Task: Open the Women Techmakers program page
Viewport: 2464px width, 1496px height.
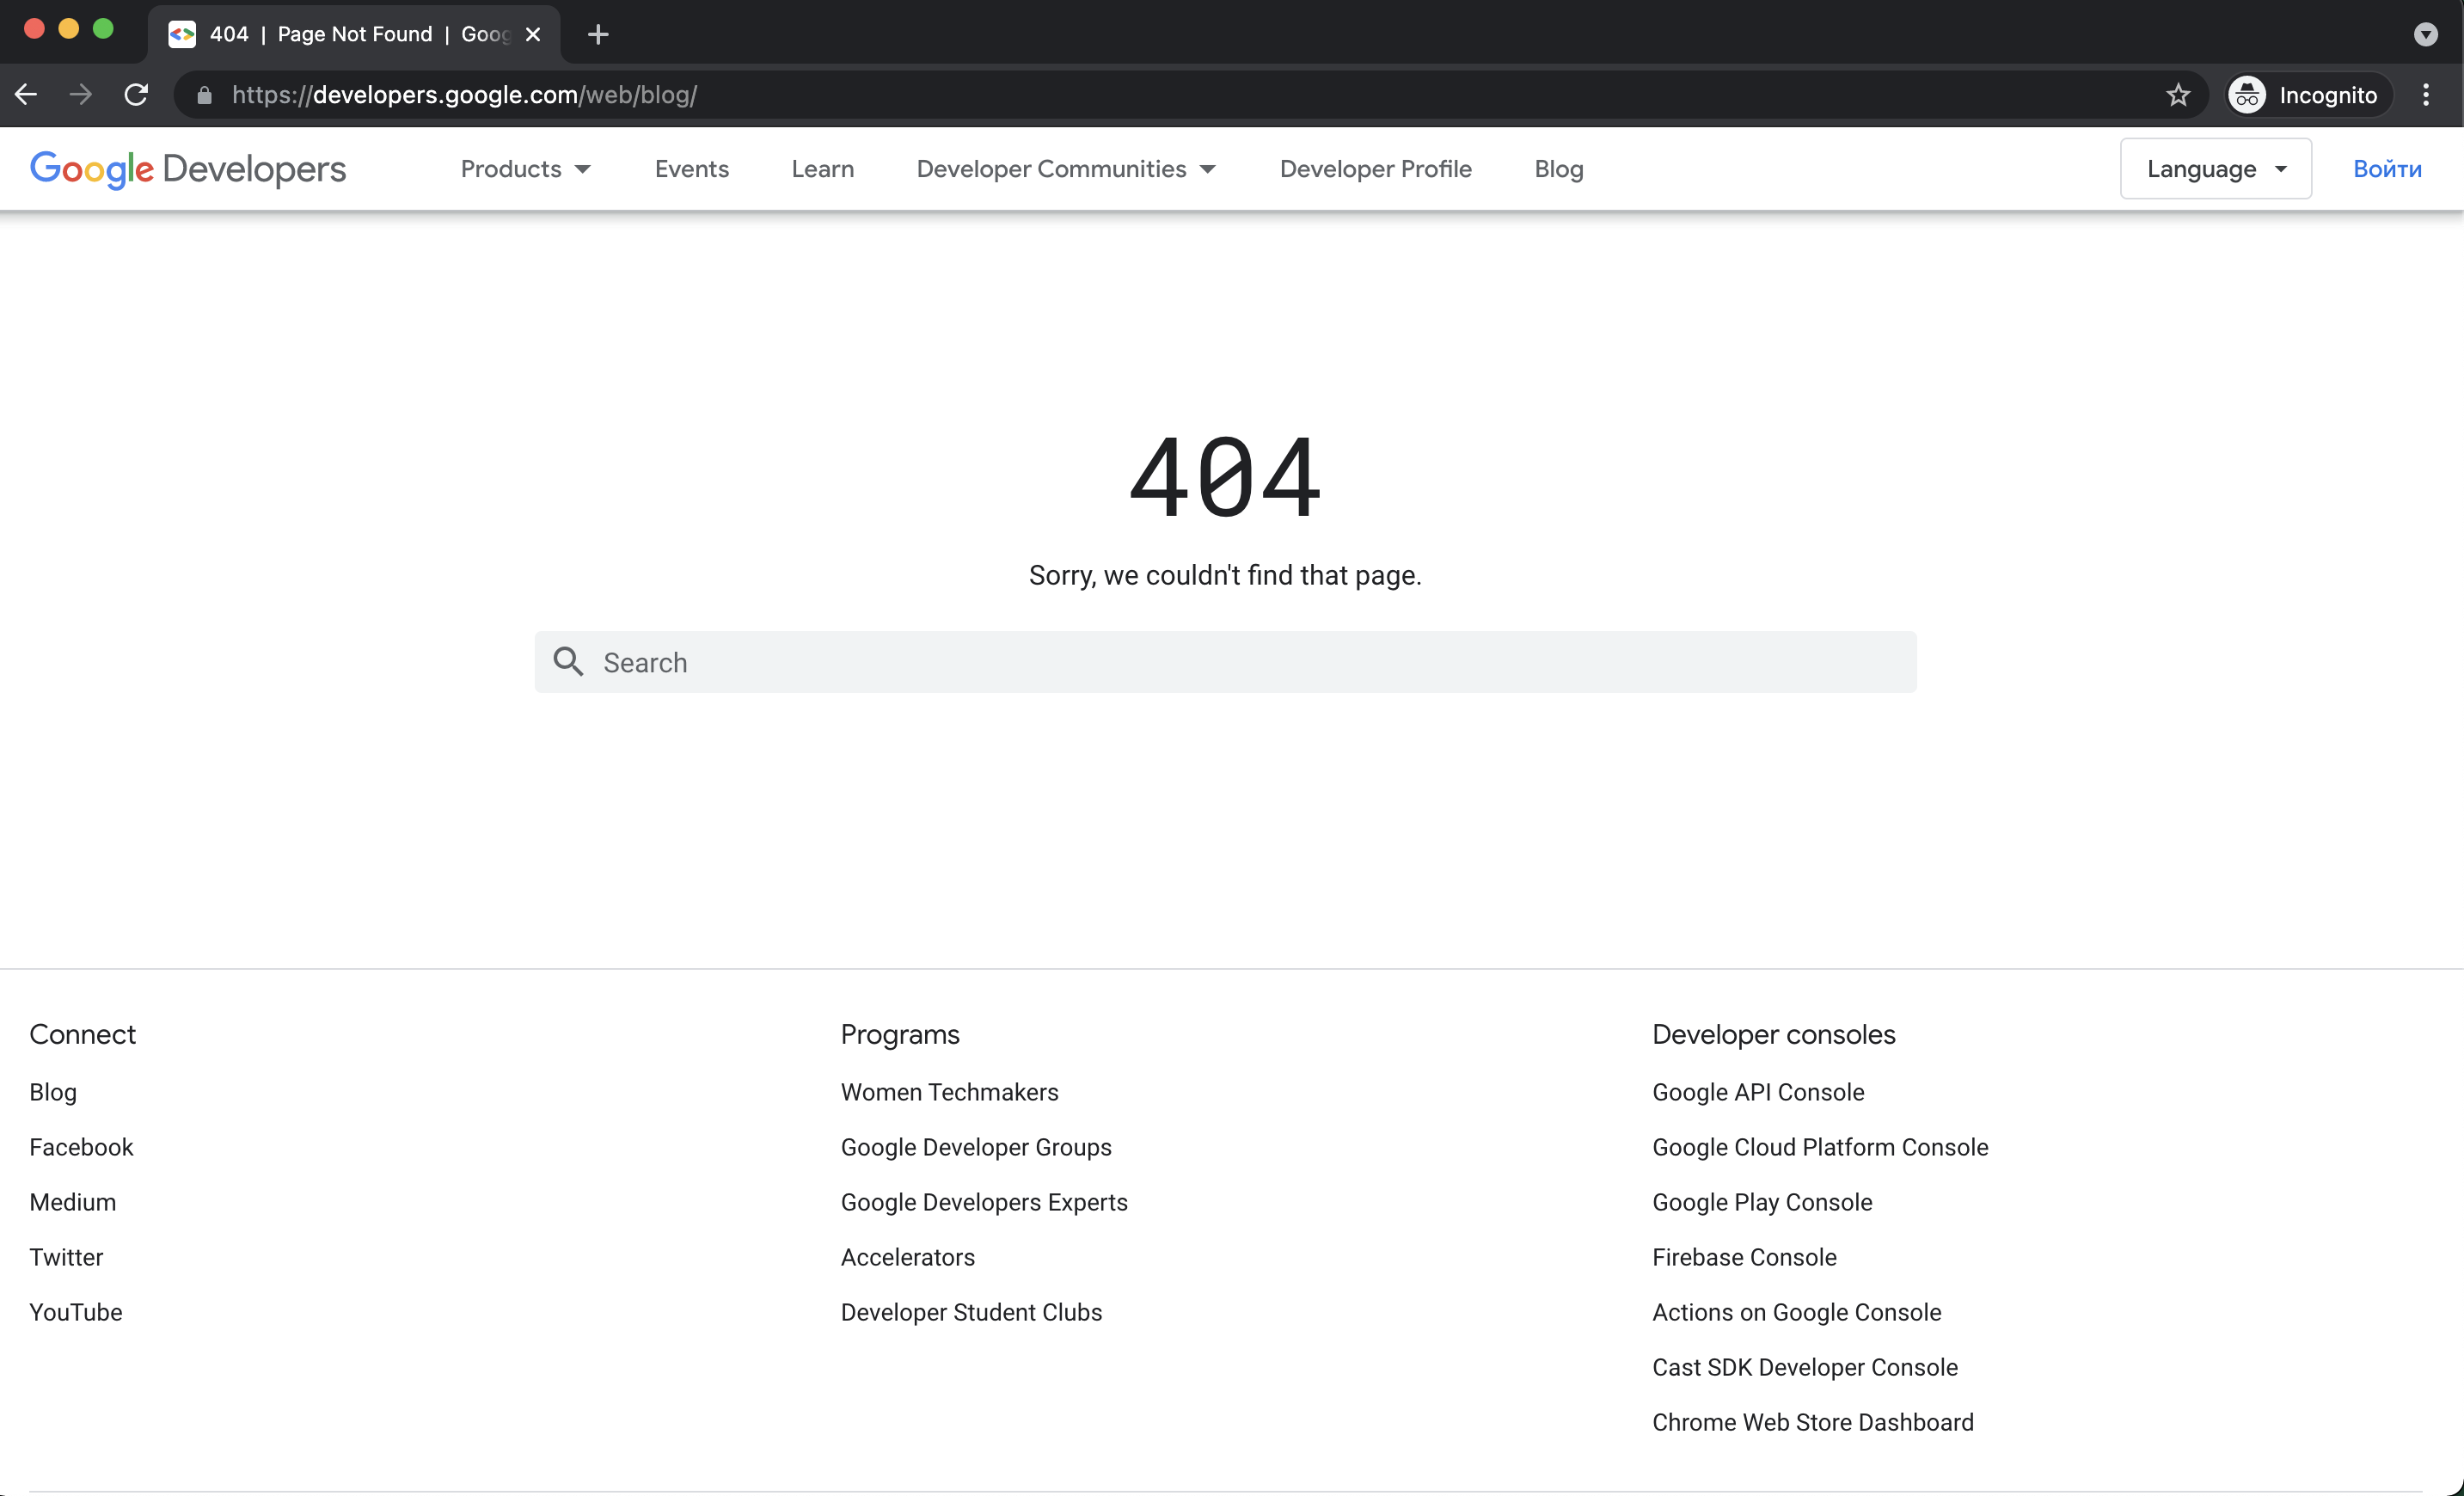Action: pos(948,1091)
